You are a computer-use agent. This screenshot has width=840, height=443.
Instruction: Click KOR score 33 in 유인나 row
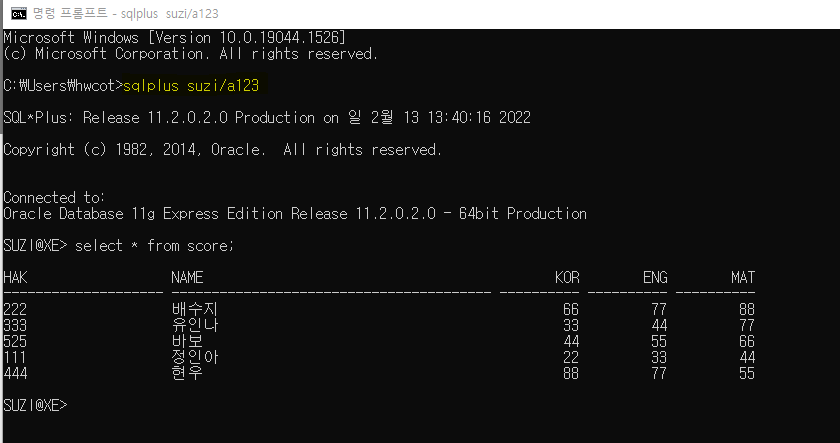coord(571,325)
